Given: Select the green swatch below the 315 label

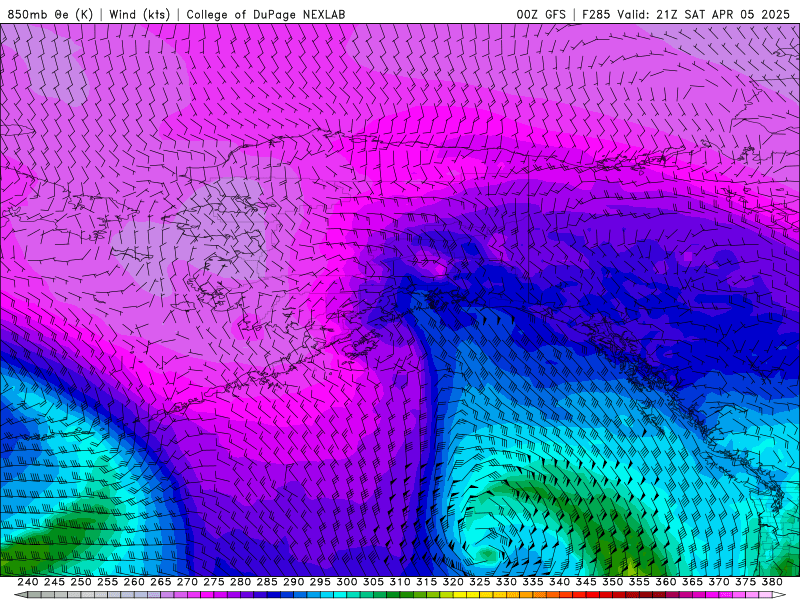Looking at the screenshot, I should point(420,595).
